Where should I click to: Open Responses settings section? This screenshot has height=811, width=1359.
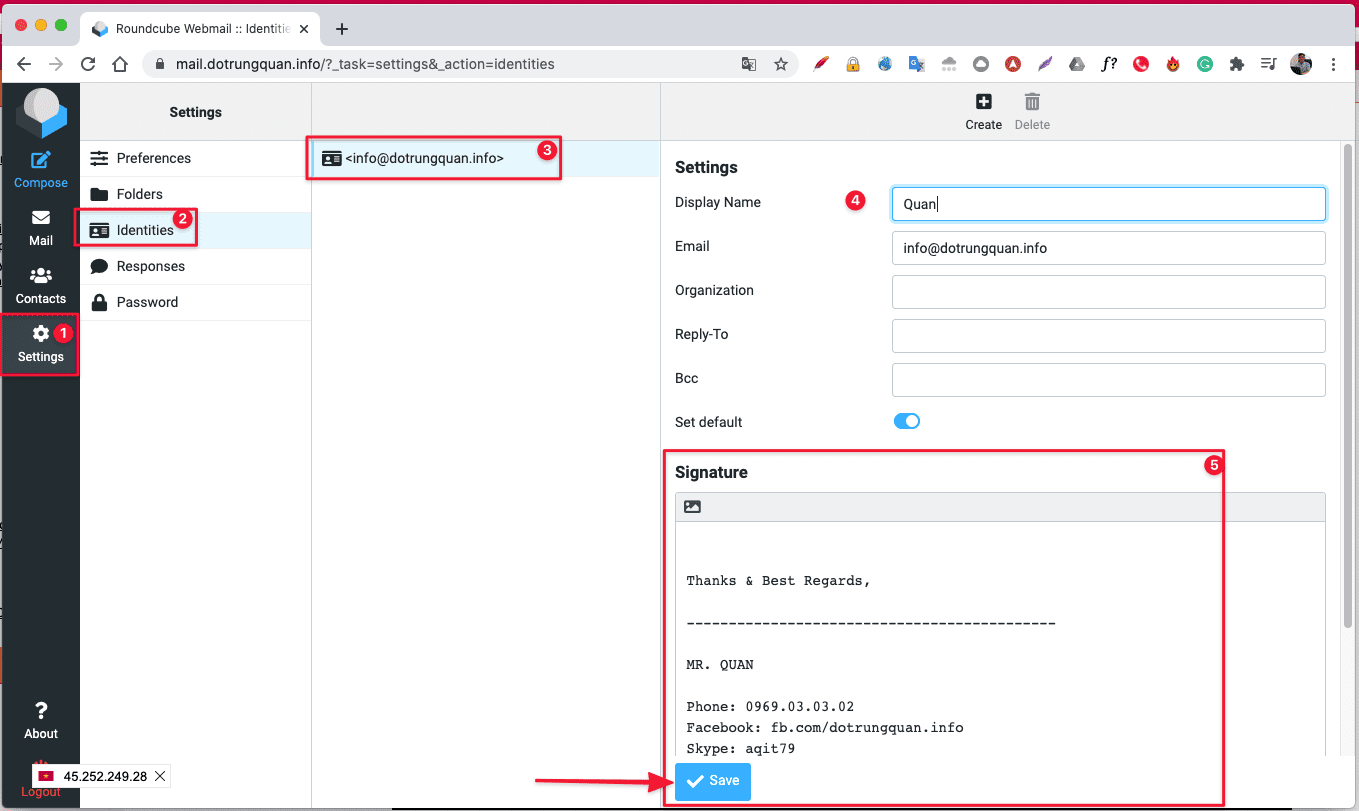click(x=150, y=266)
